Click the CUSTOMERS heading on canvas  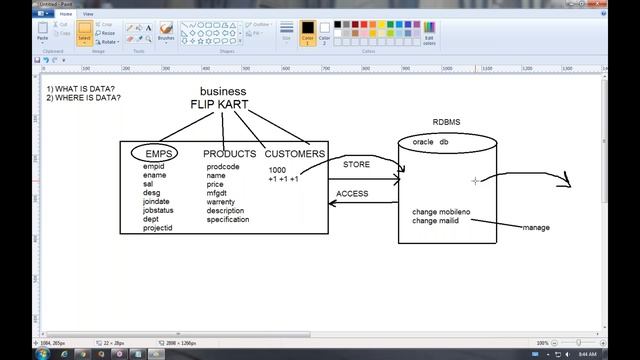(x=295, y=154)
